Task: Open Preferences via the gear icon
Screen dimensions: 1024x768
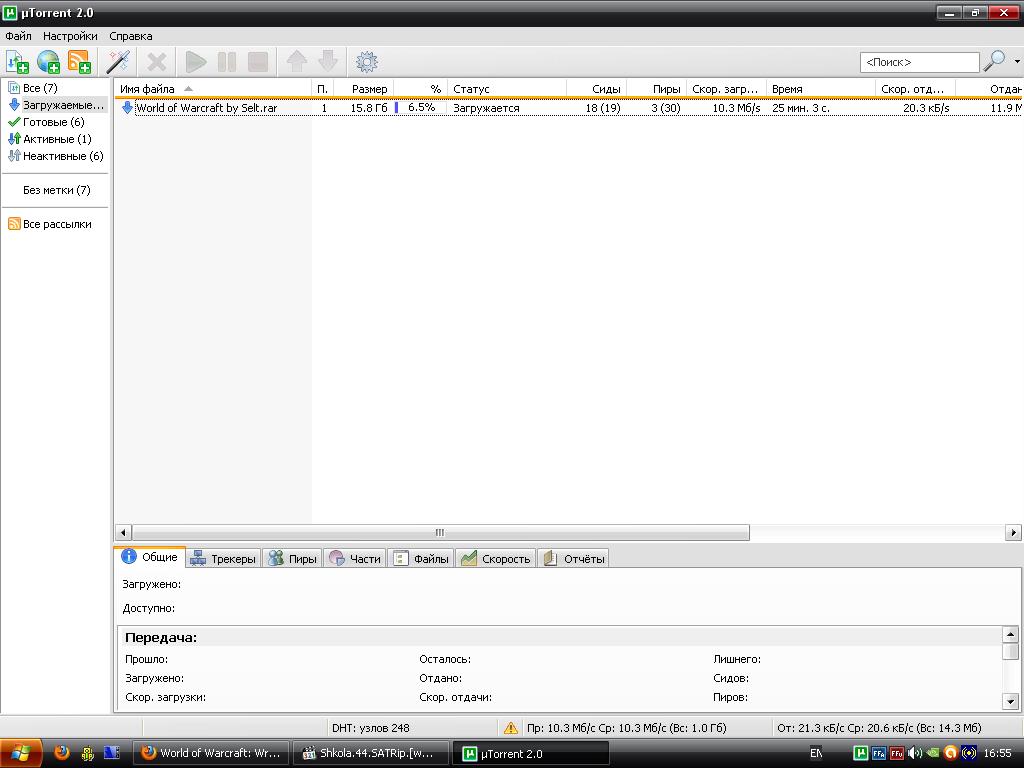Action: coord(366,62)
